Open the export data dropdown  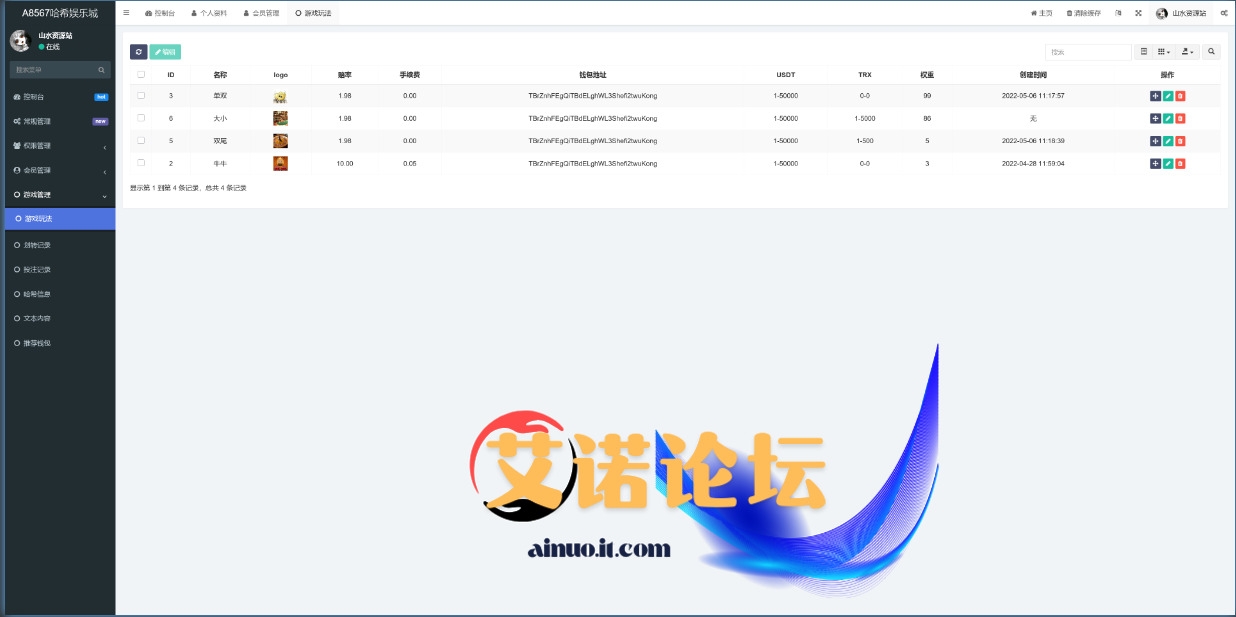(1188, 52)
